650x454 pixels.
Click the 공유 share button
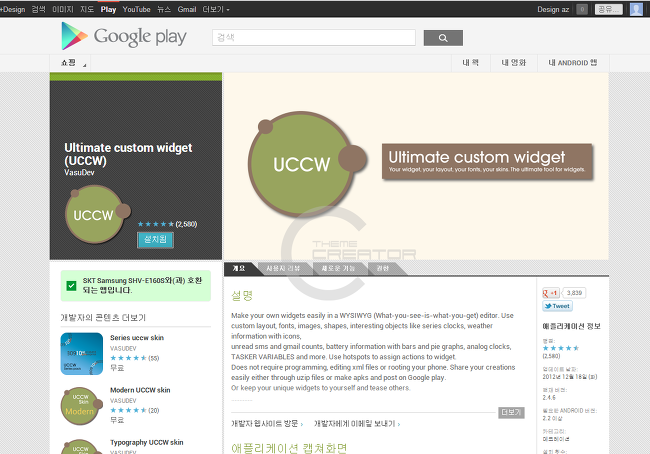coord(609,9)
